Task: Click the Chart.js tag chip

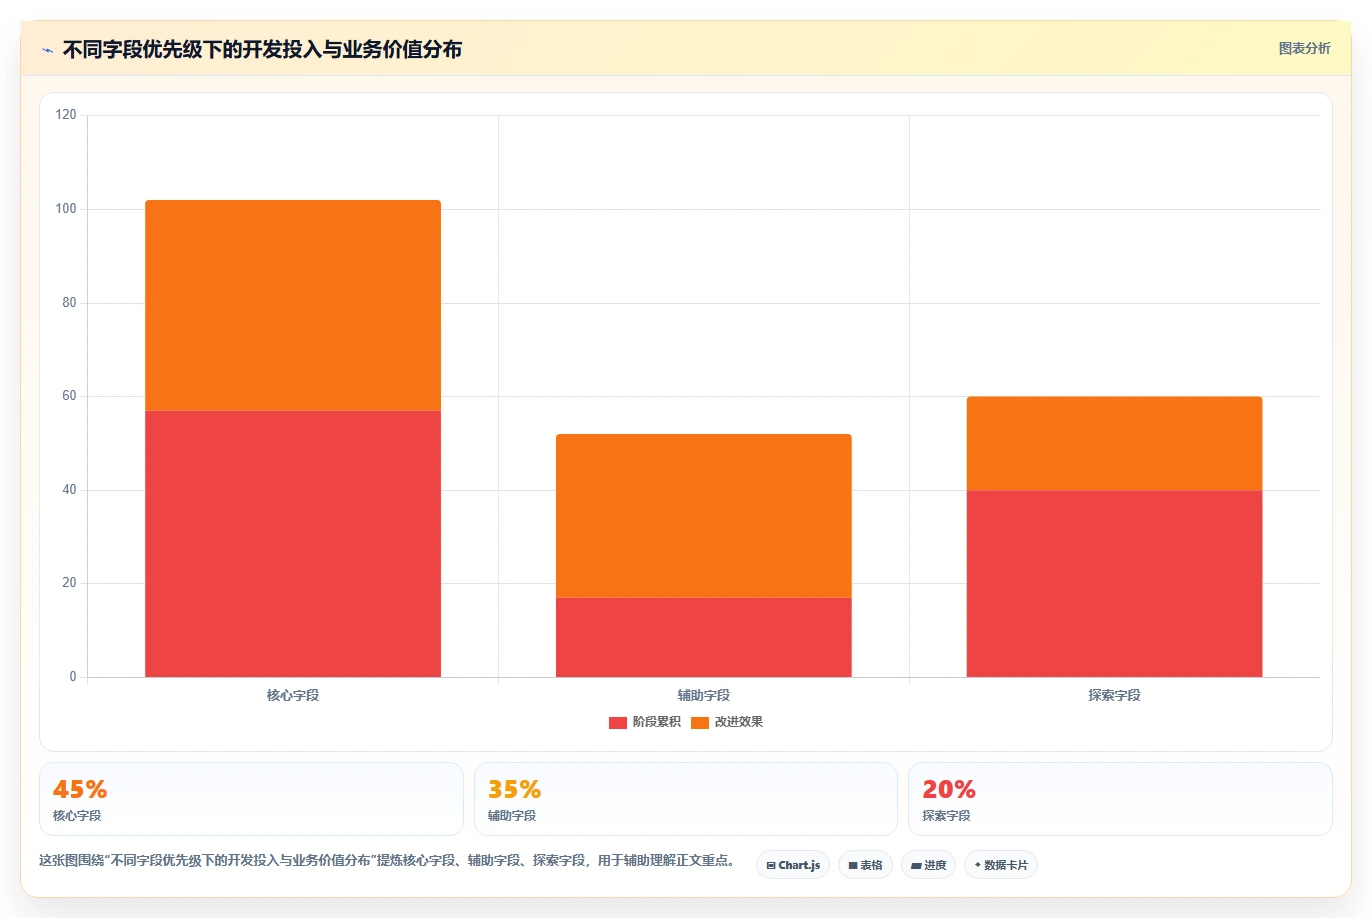Action: 793,865
